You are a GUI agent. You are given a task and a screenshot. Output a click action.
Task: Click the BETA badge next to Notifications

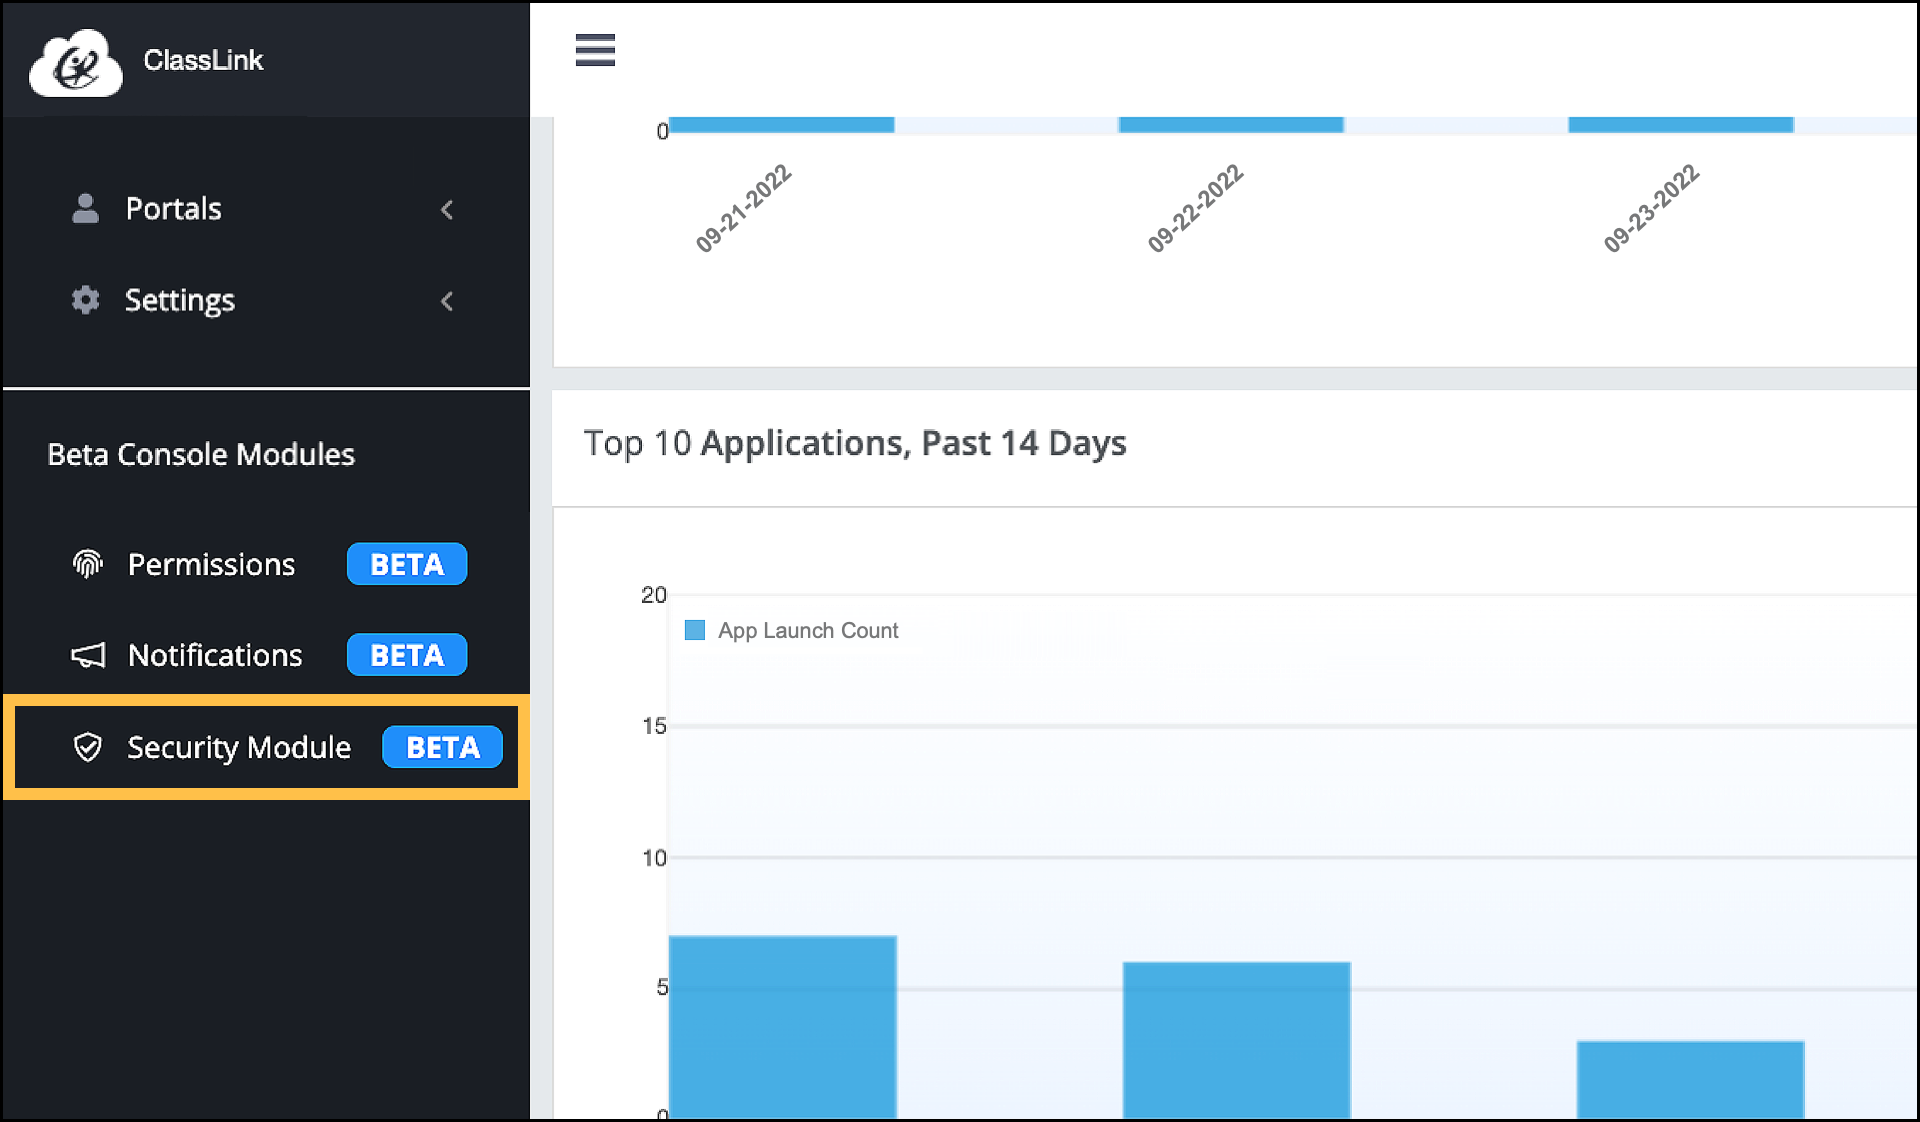click(x=407, y=655)
